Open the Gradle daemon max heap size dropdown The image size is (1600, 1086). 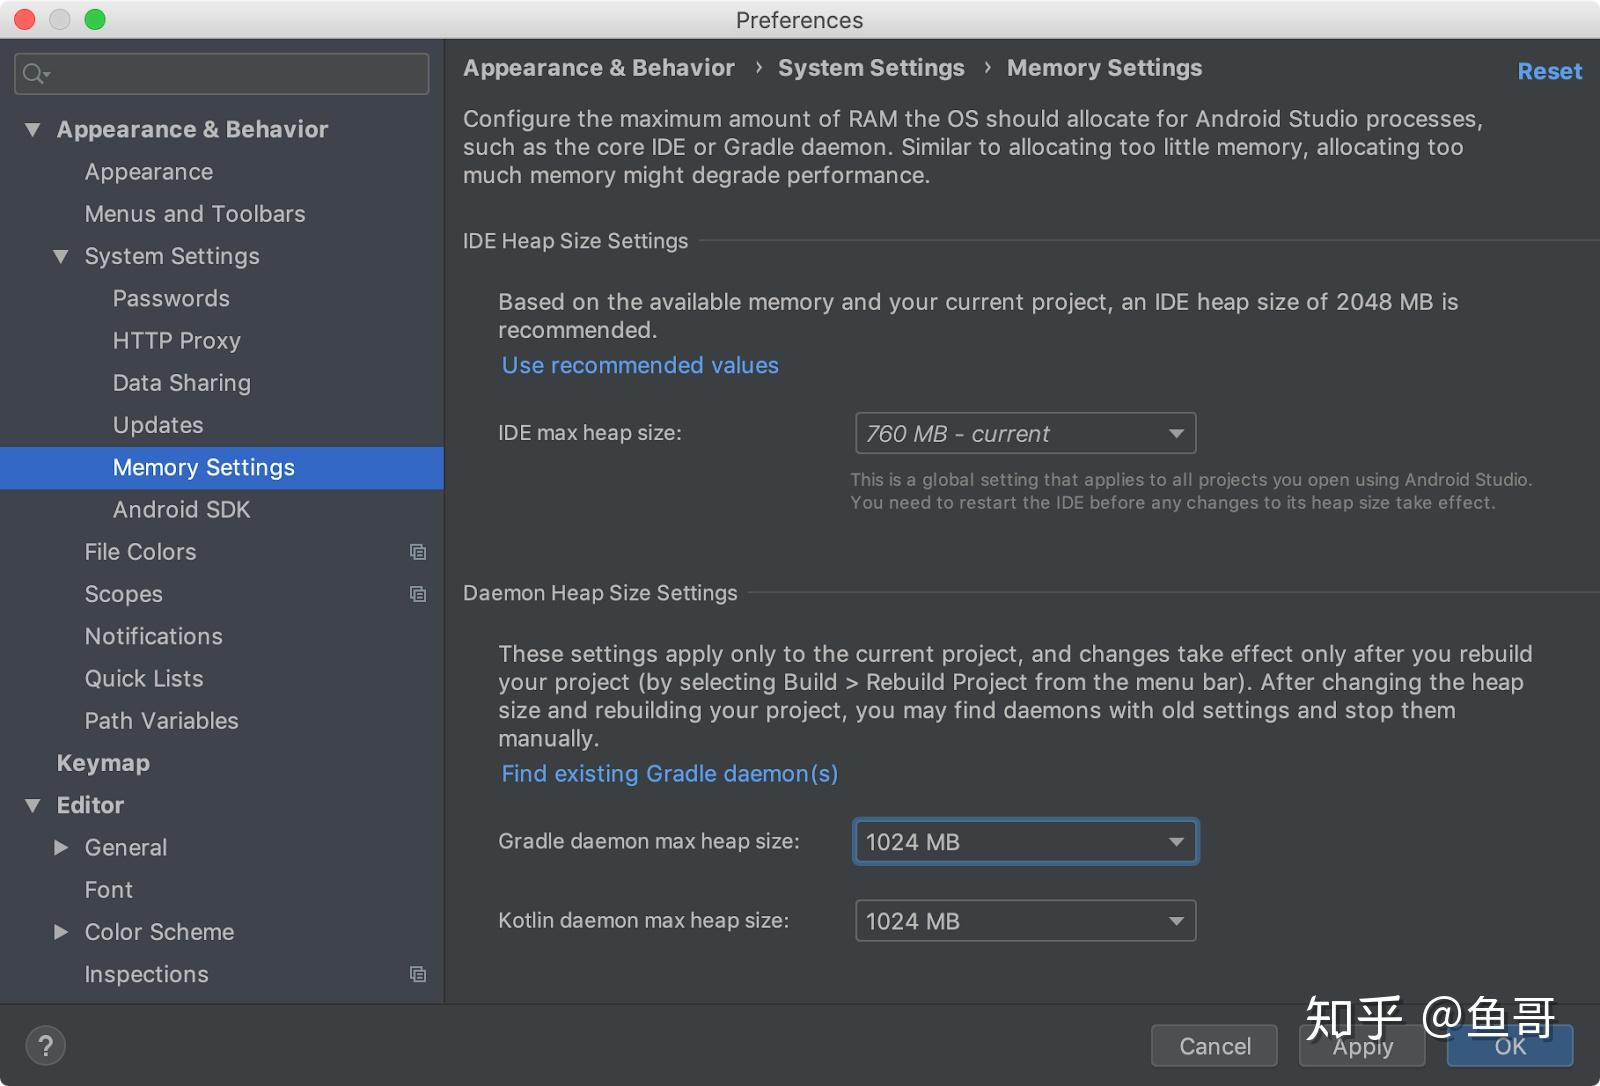point(1025,842)
